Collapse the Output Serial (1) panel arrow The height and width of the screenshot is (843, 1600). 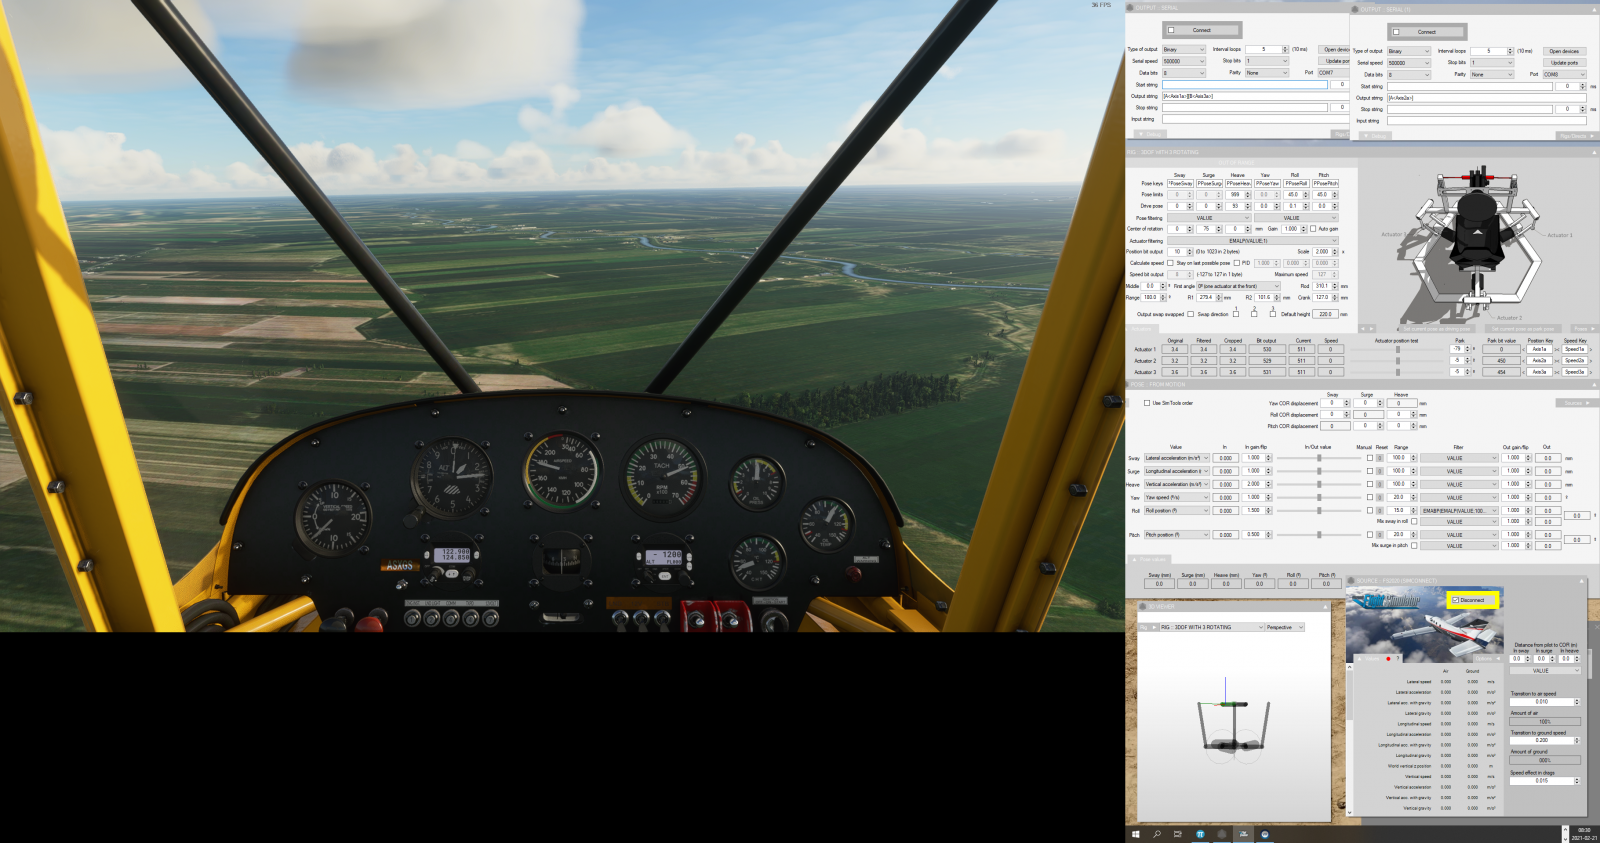click(x=1593, y=9)
